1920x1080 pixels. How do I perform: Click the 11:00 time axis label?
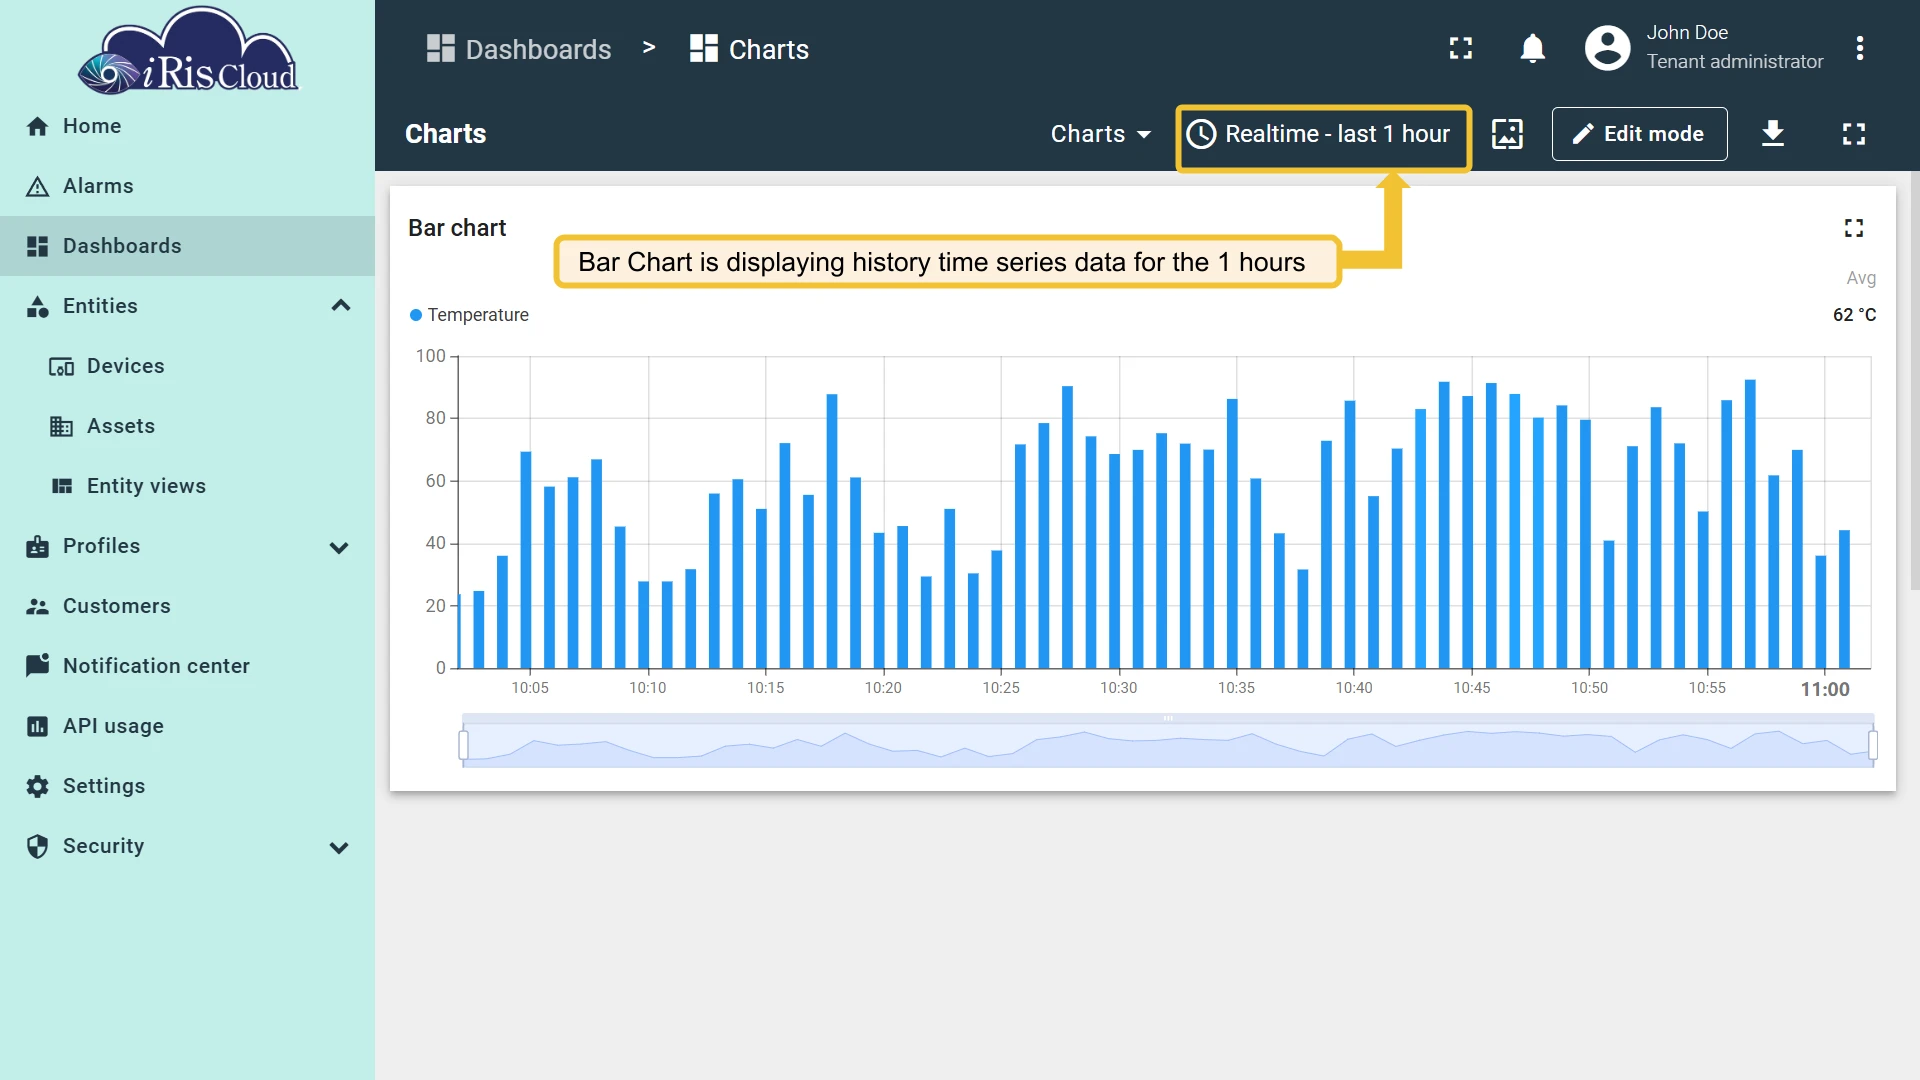[x=1825, y=689]
